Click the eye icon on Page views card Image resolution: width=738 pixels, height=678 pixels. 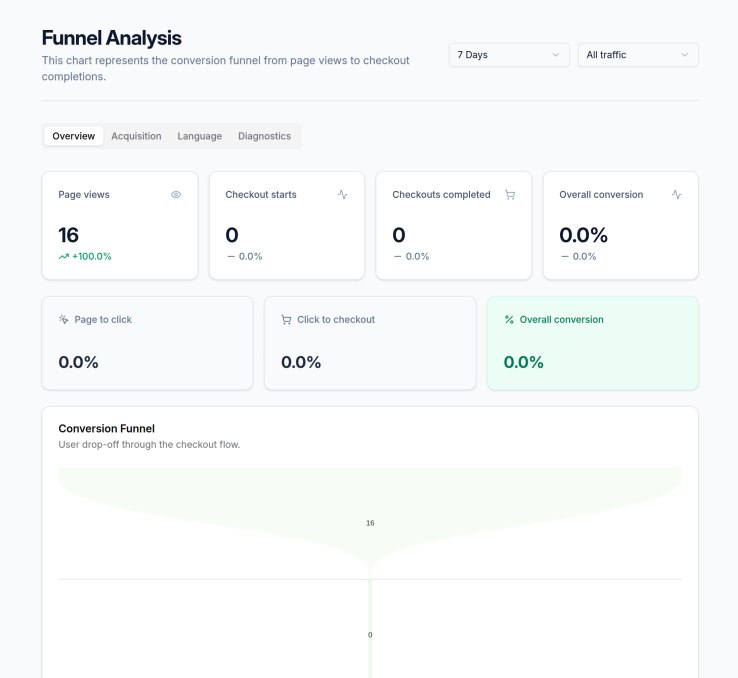click(176, 195)
